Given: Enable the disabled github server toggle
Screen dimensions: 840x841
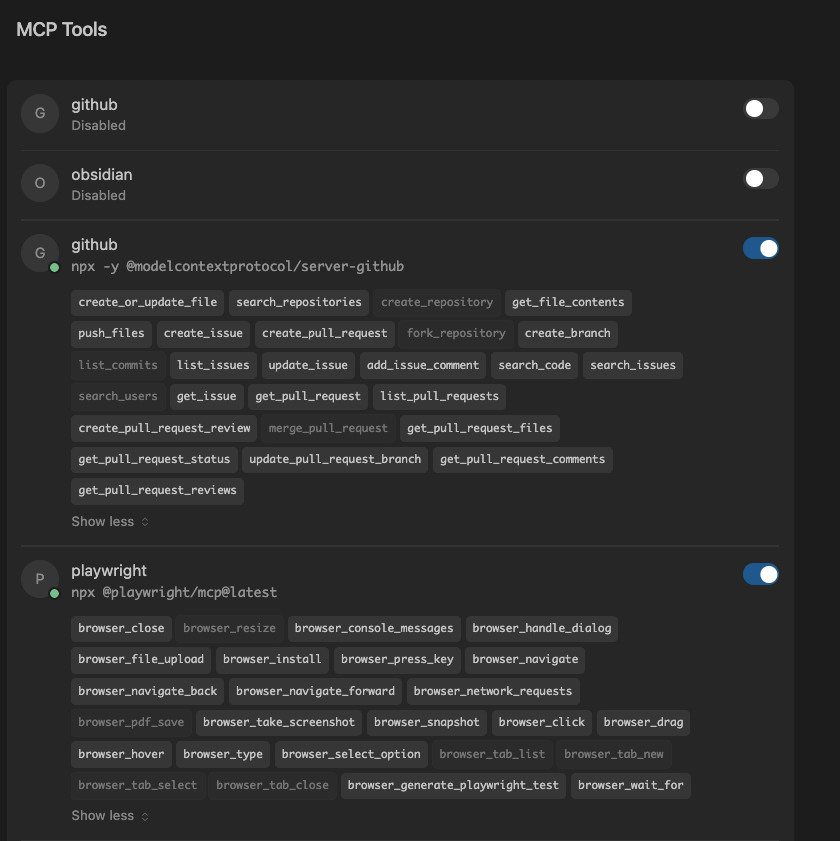Looking at the screenshot, I should [761, 108].
